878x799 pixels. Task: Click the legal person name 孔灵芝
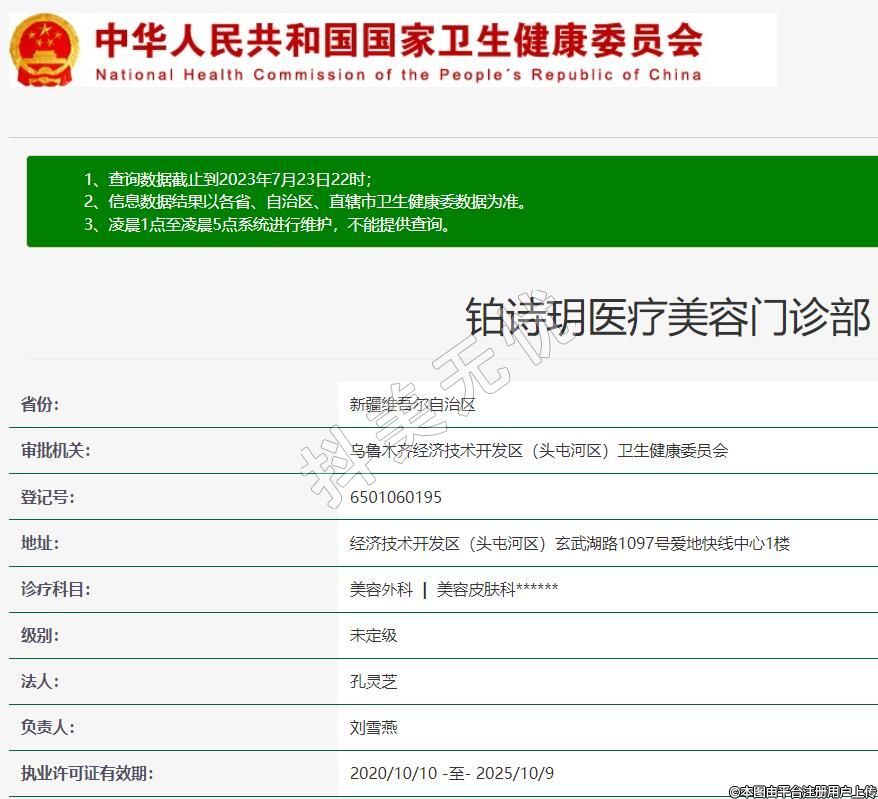pos(373,681)
